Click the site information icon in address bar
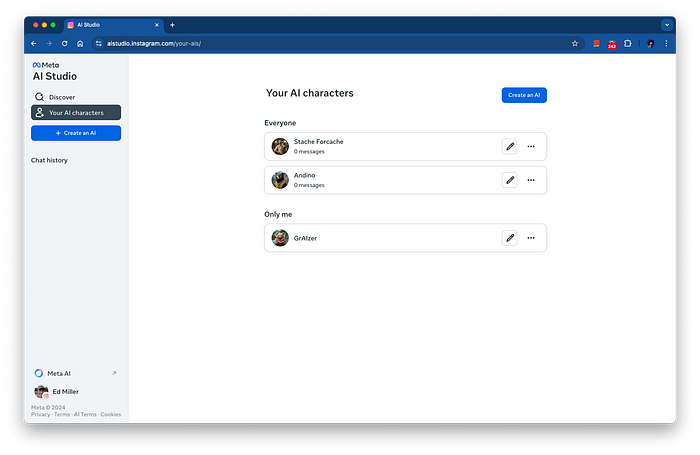 tap(99, 43)
